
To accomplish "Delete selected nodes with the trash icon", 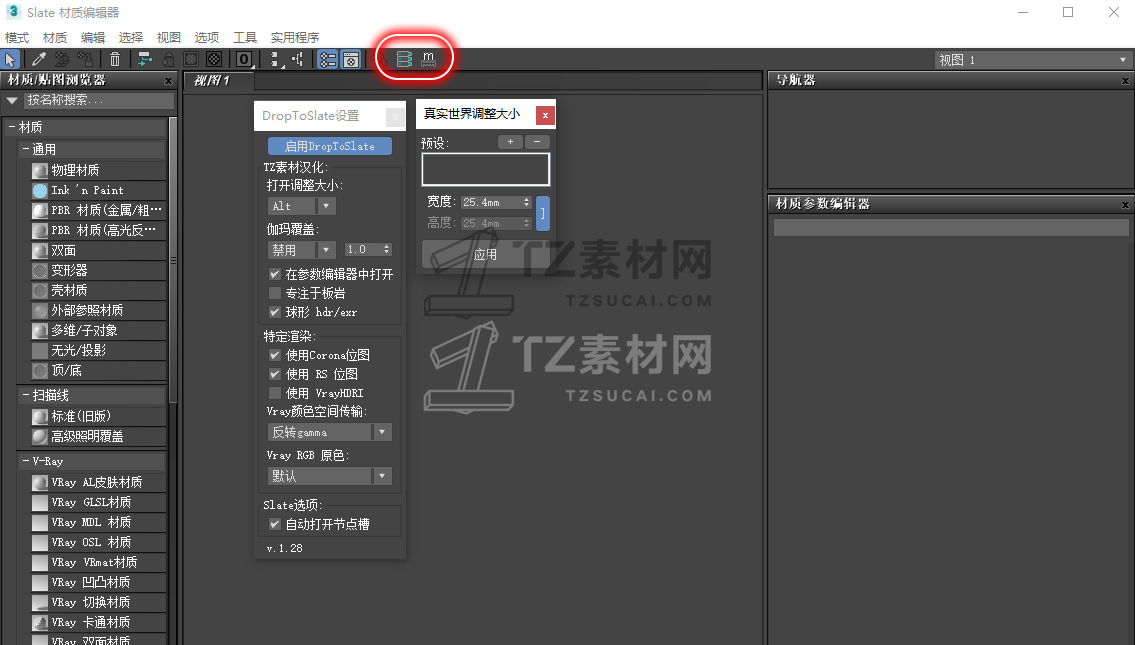I will (x=114, y=59).
